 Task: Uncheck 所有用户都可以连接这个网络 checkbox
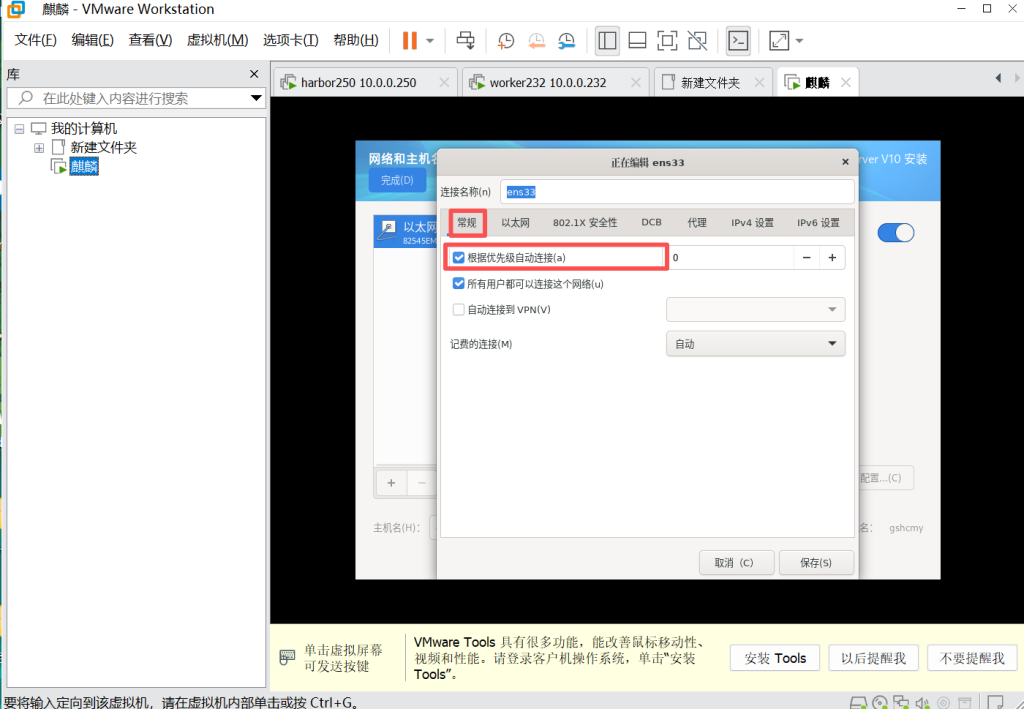(459, 284)
